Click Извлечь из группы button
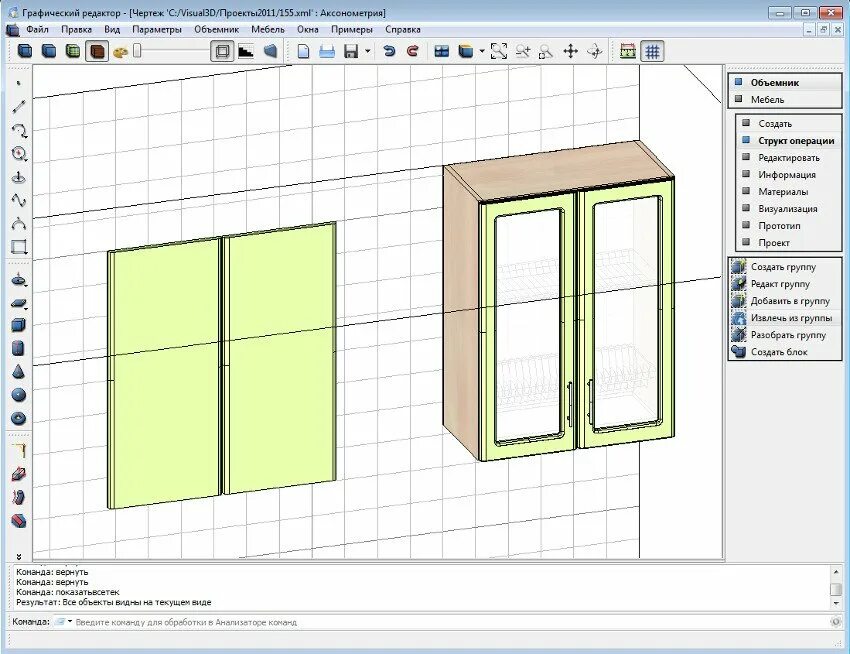850x654 pixels. [784, 318]
